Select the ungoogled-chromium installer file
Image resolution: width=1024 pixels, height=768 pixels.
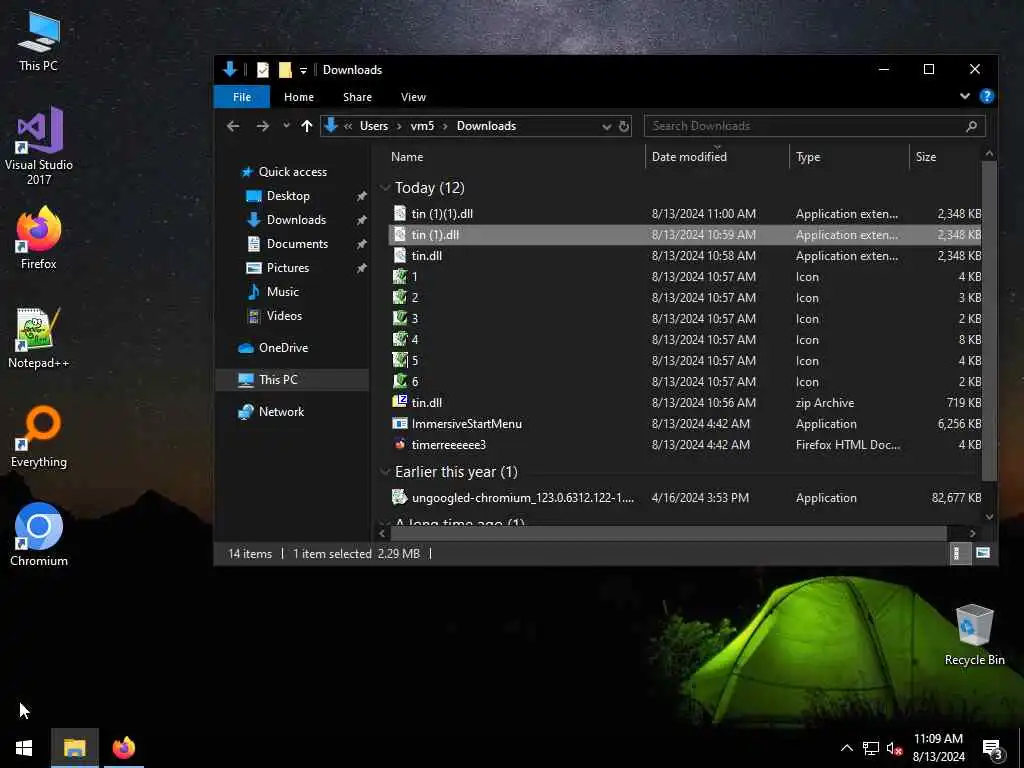pos(684,498)
